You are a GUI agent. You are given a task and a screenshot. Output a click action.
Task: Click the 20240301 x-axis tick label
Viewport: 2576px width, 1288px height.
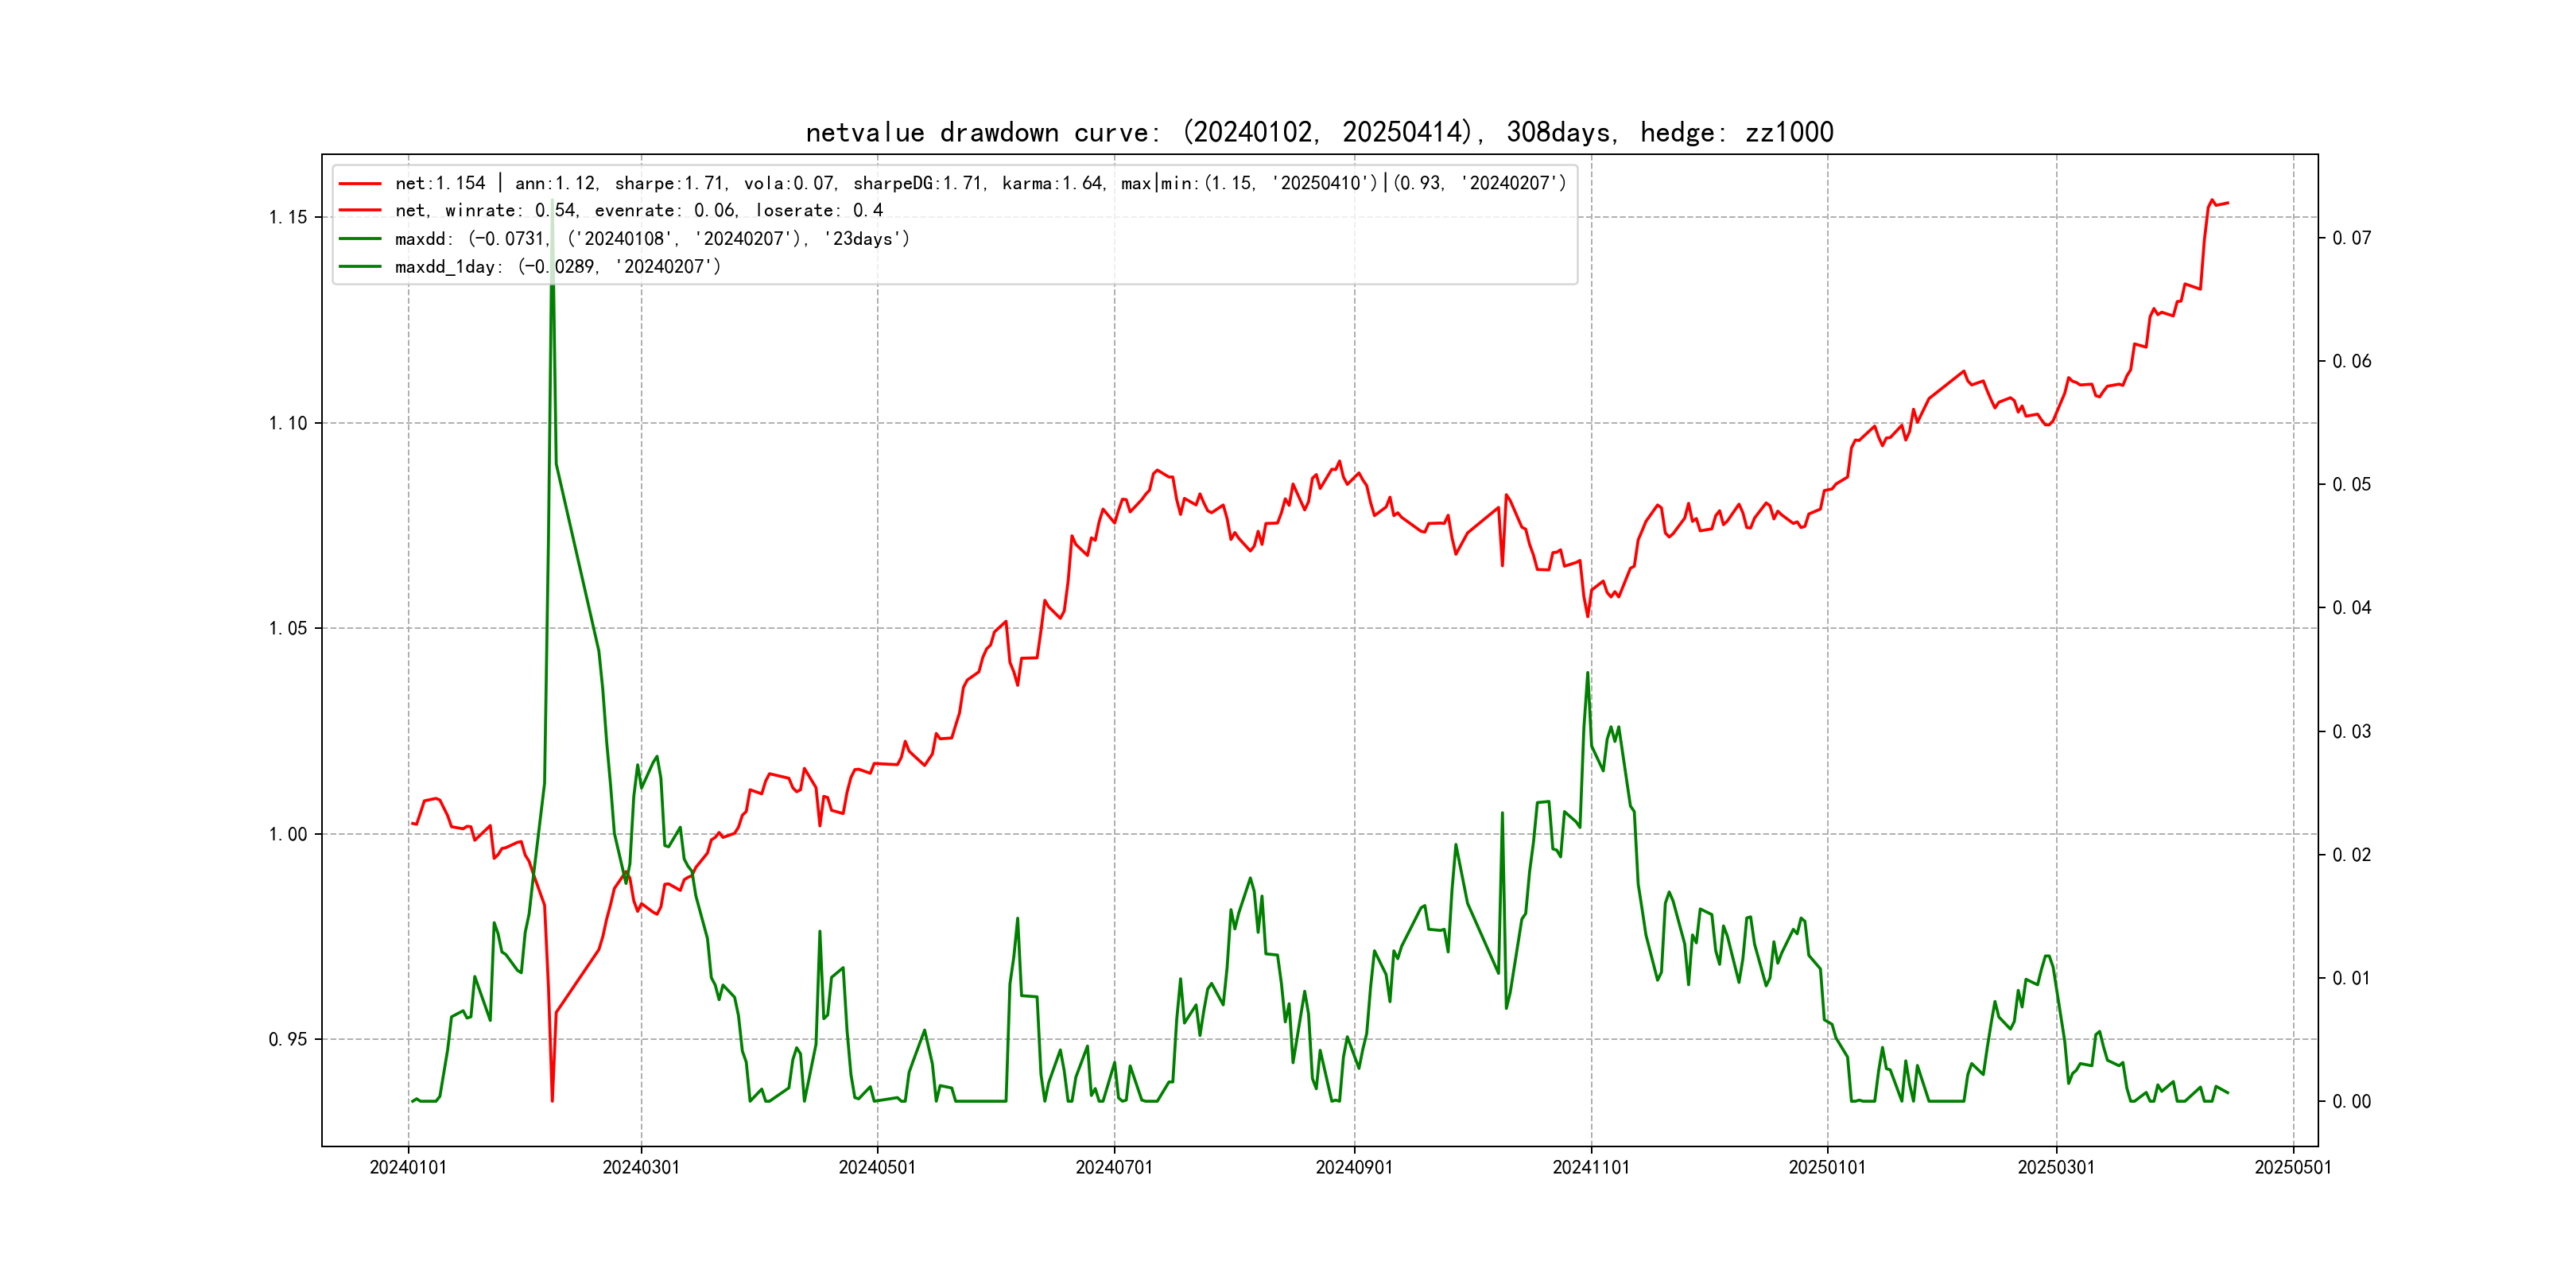click(x=641, y=1168)
